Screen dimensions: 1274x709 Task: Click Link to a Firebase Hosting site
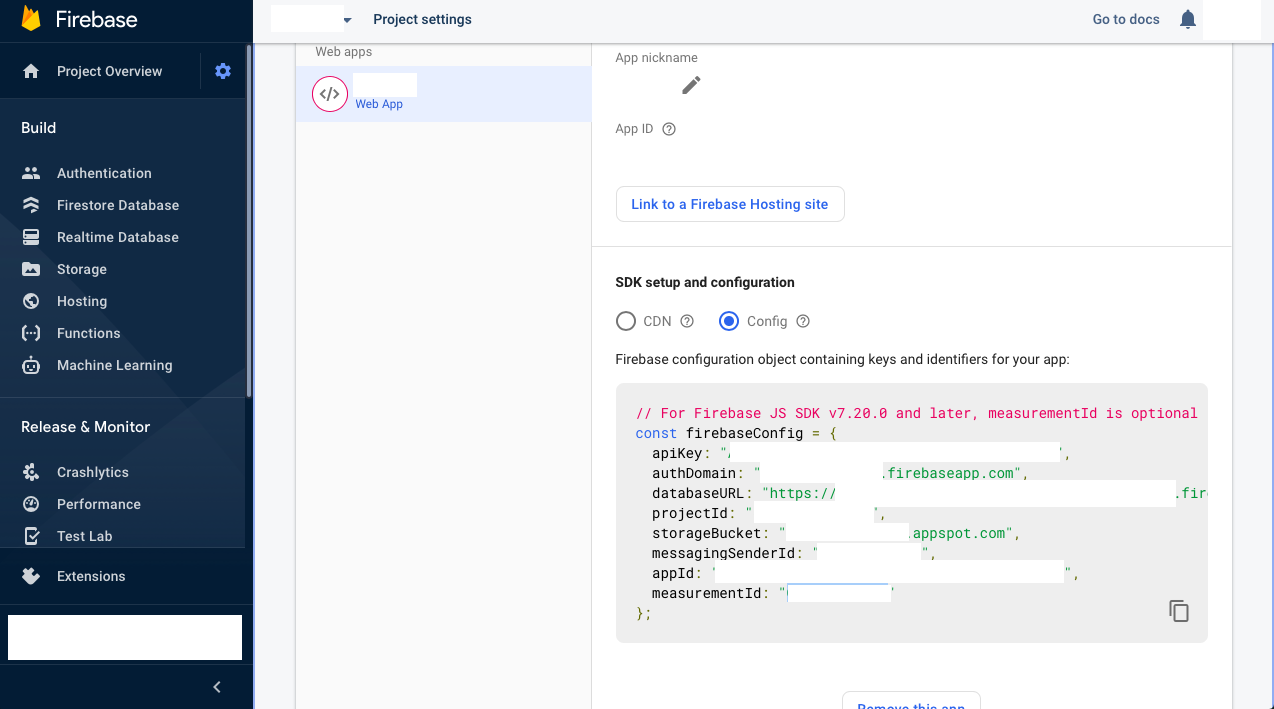(730, 204)
